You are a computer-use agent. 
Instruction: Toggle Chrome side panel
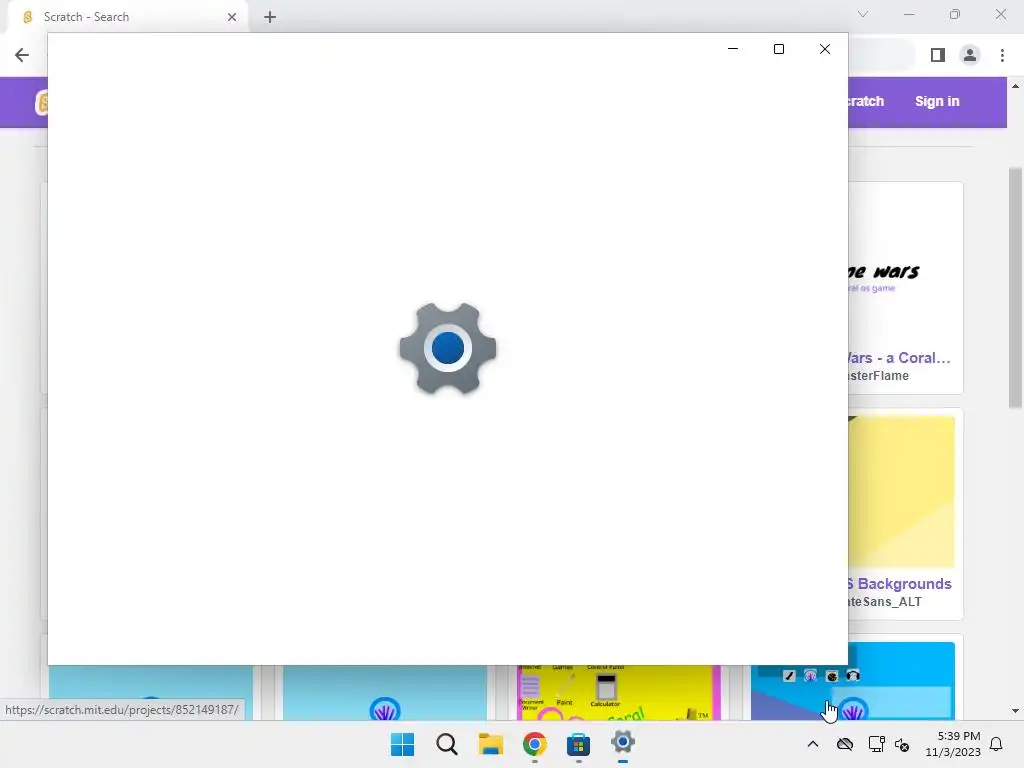coord(938,55)
